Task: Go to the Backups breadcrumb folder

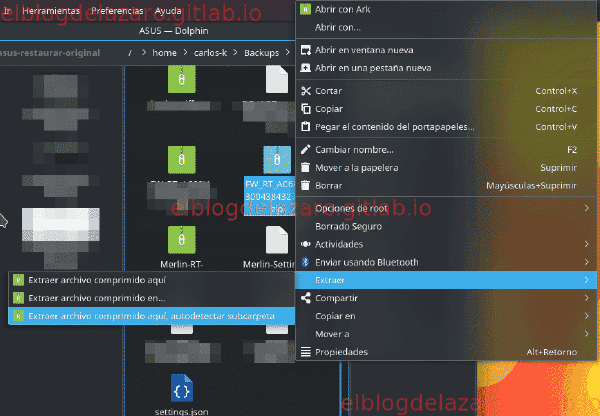Action: tap(261, 53)
